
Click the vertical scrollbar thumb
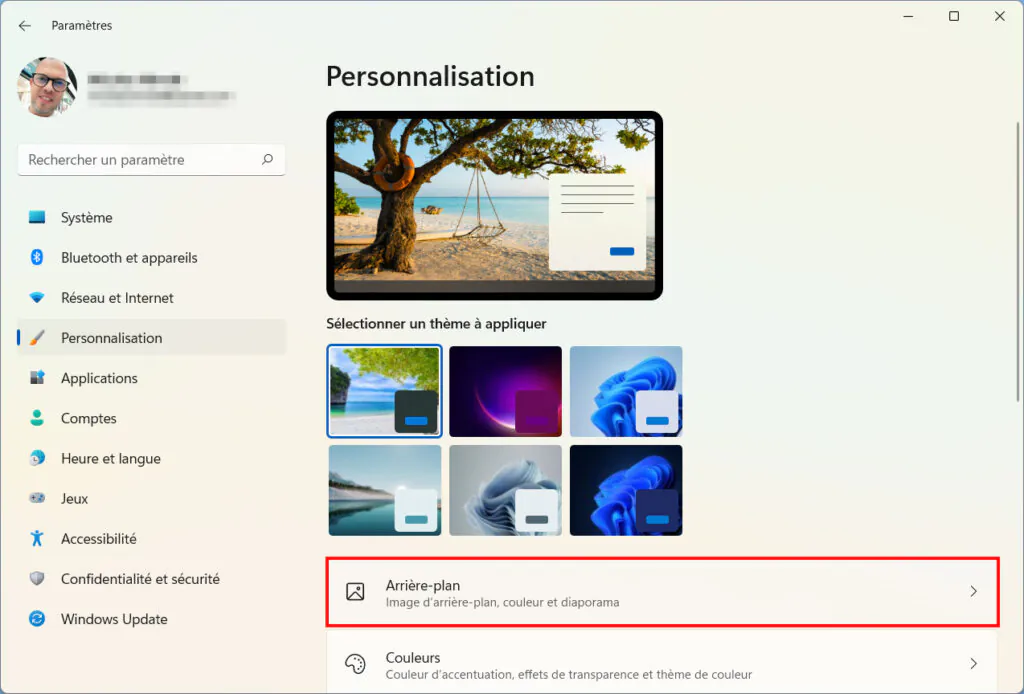(x=1019, y=261)
